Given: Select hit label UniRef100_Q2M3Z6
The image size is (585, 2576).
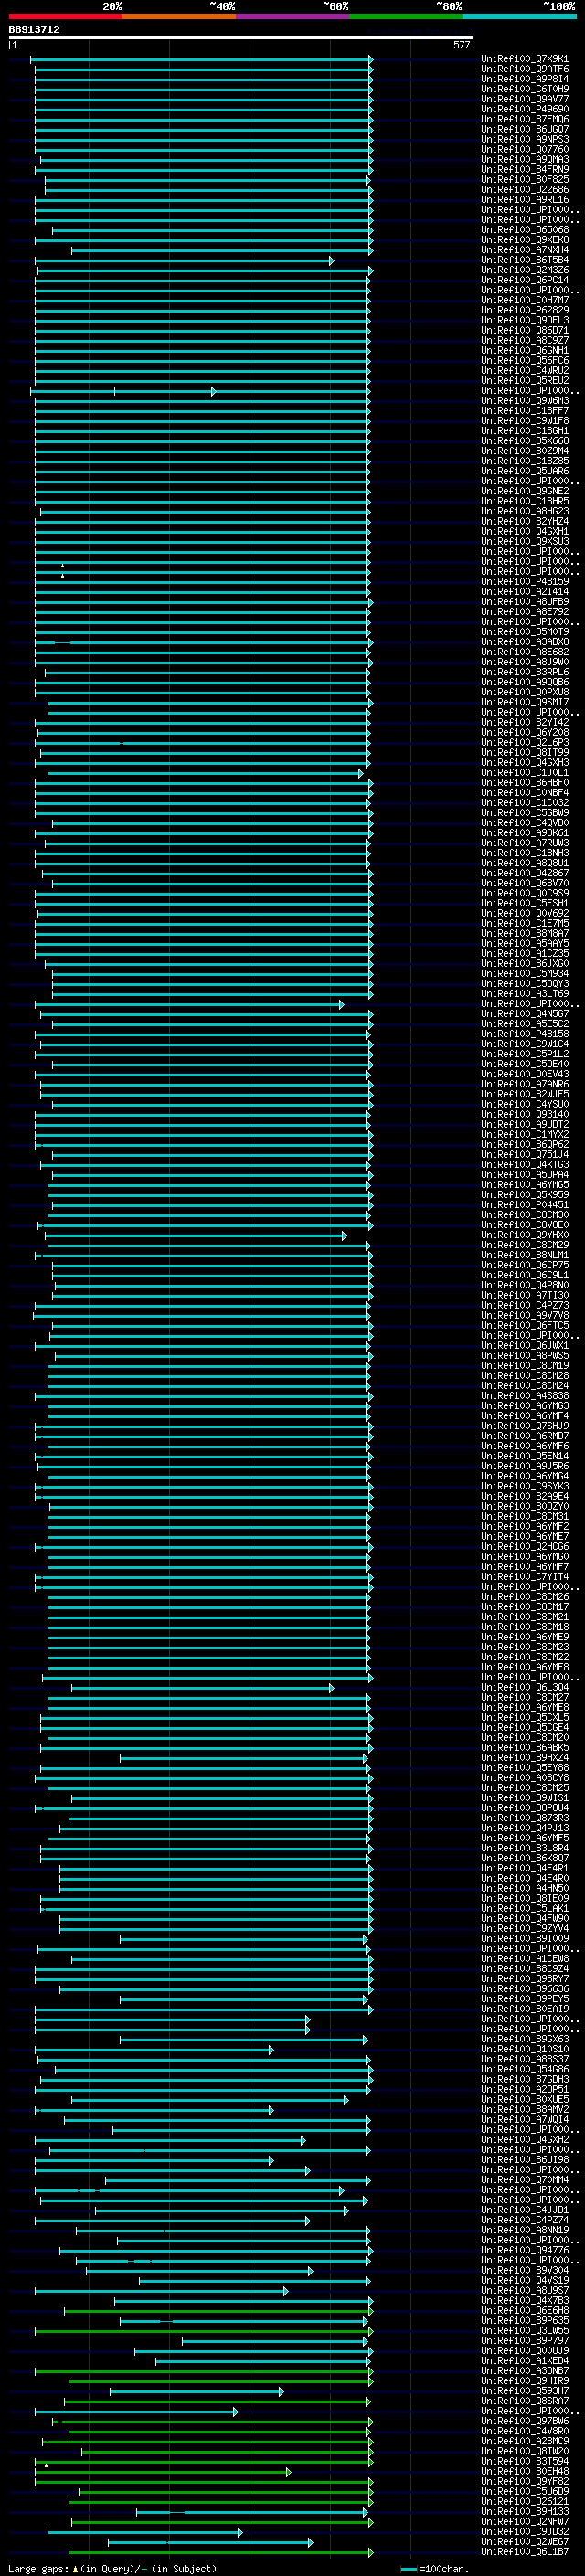Looking at the screenshot, I should (525, 270).
